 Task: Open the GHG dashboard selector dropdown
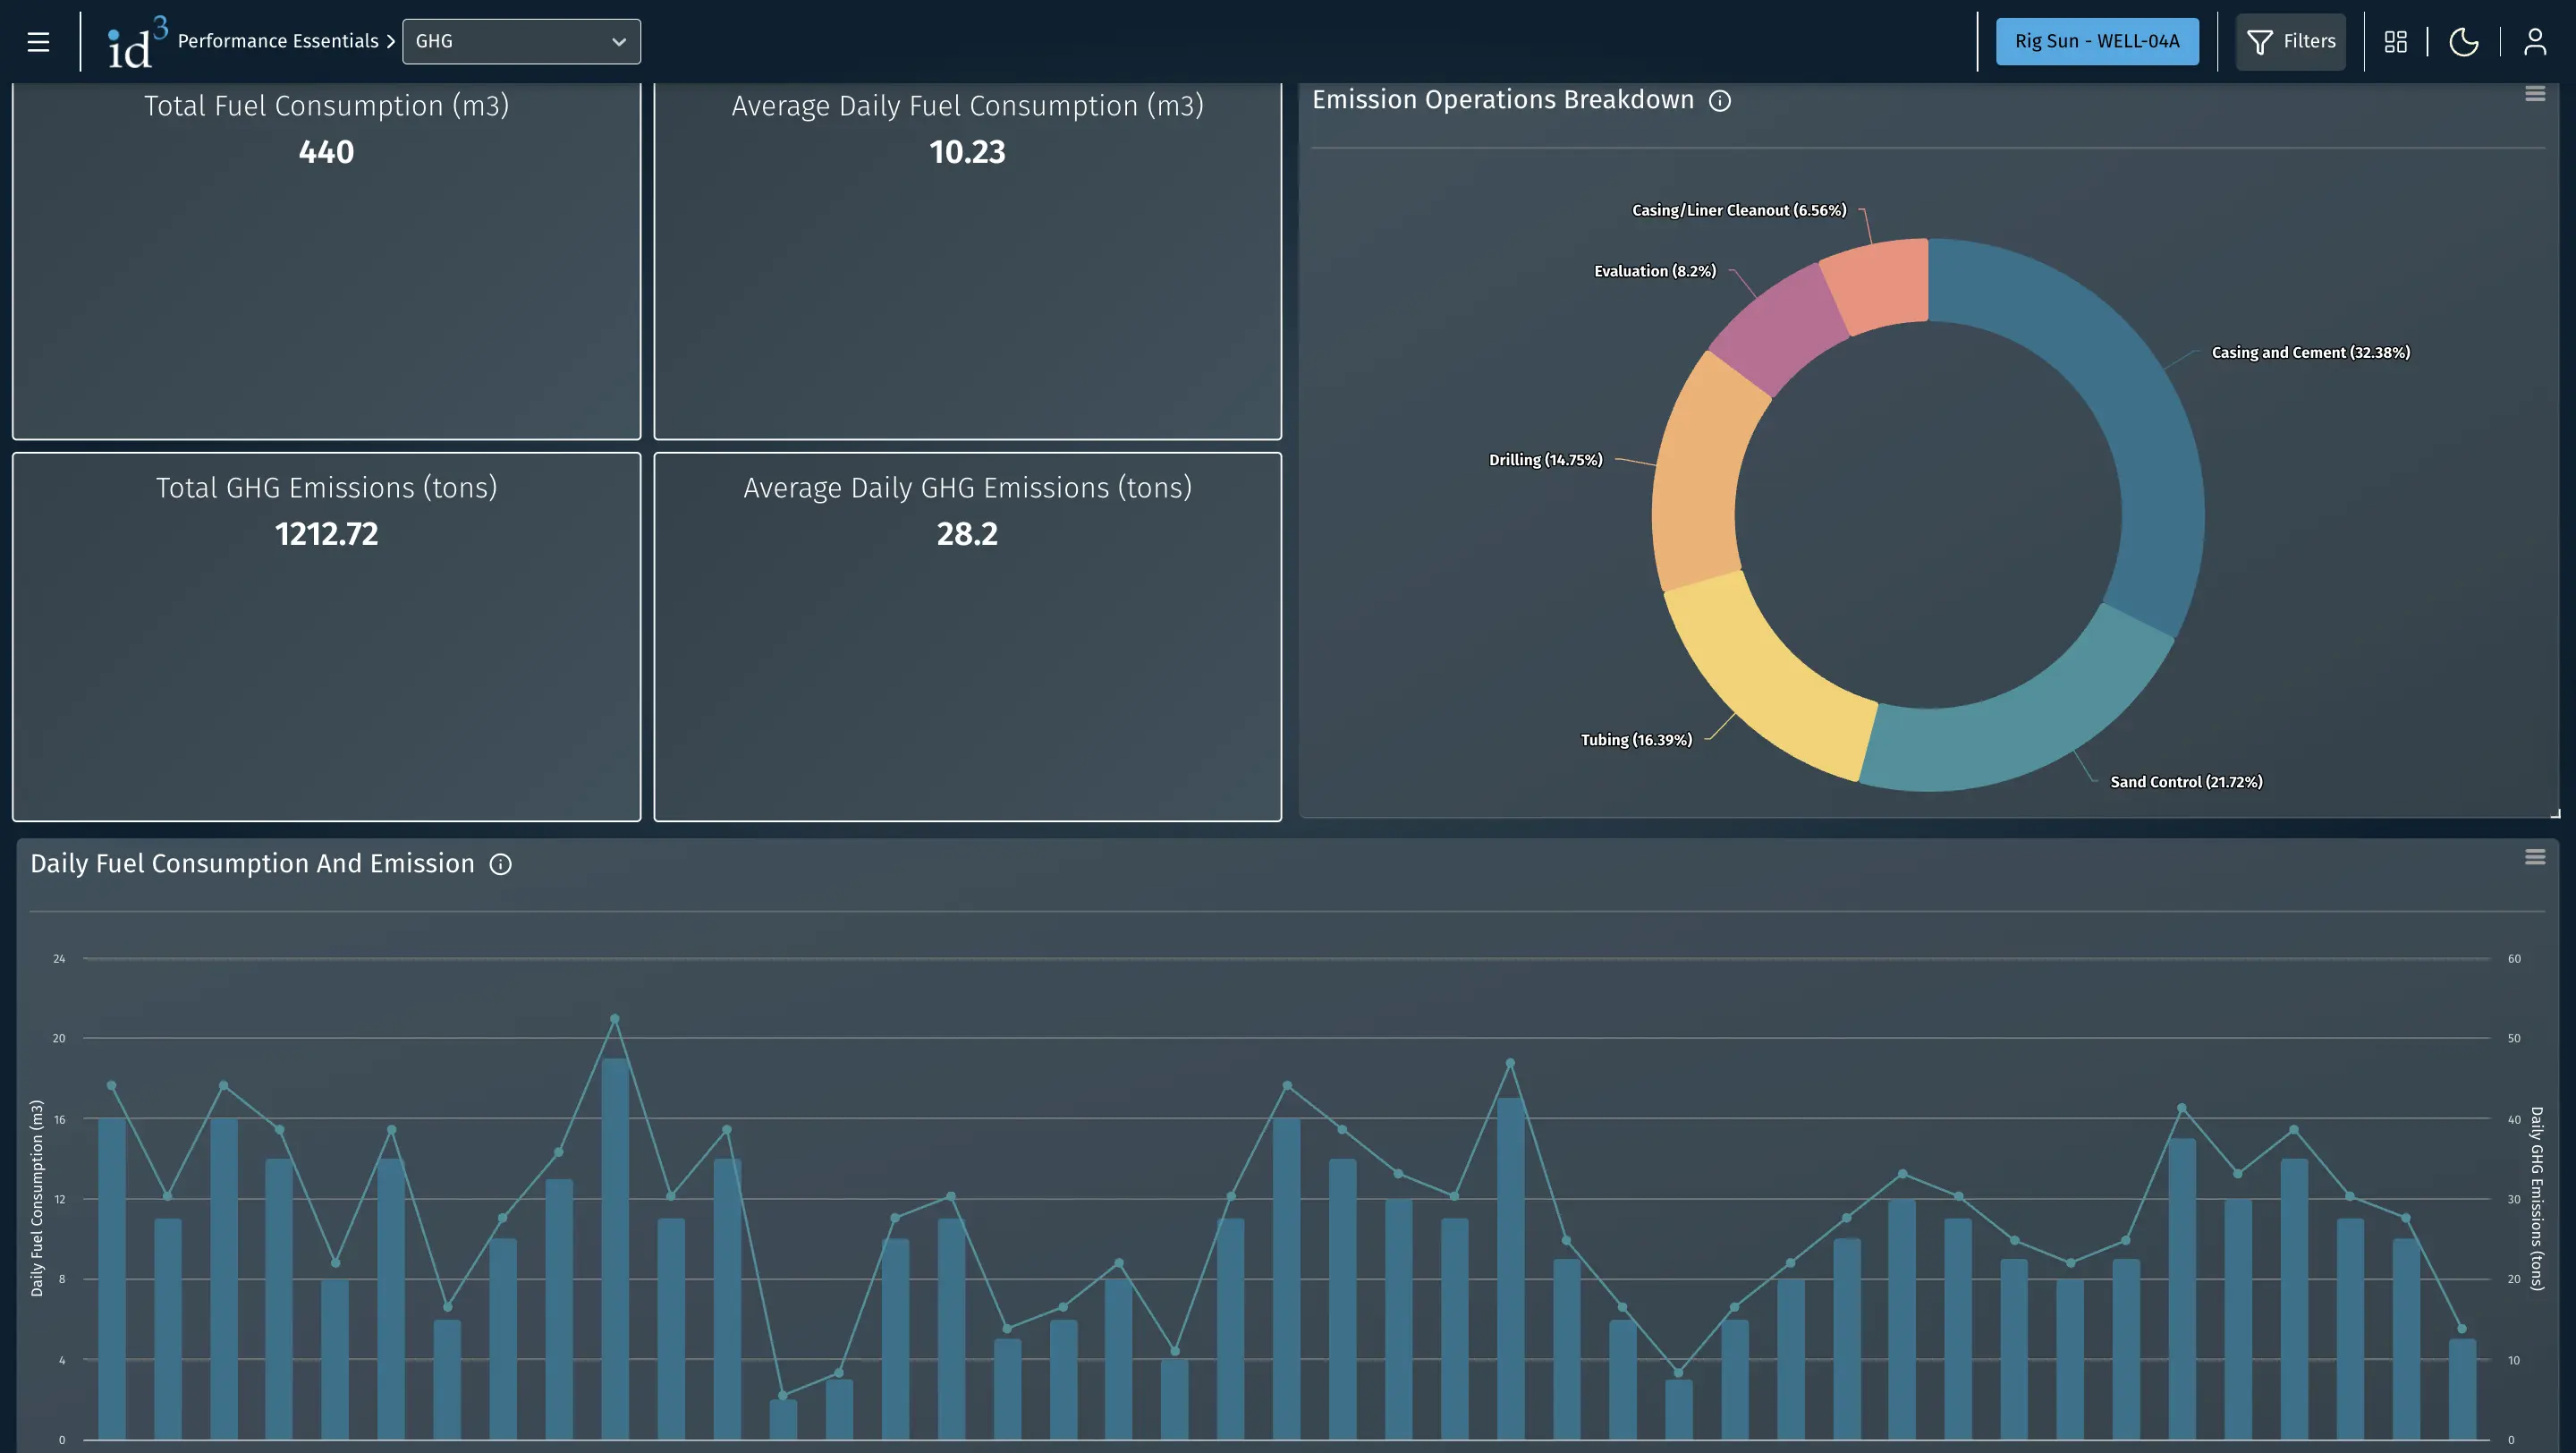click(x=521, y=41)
